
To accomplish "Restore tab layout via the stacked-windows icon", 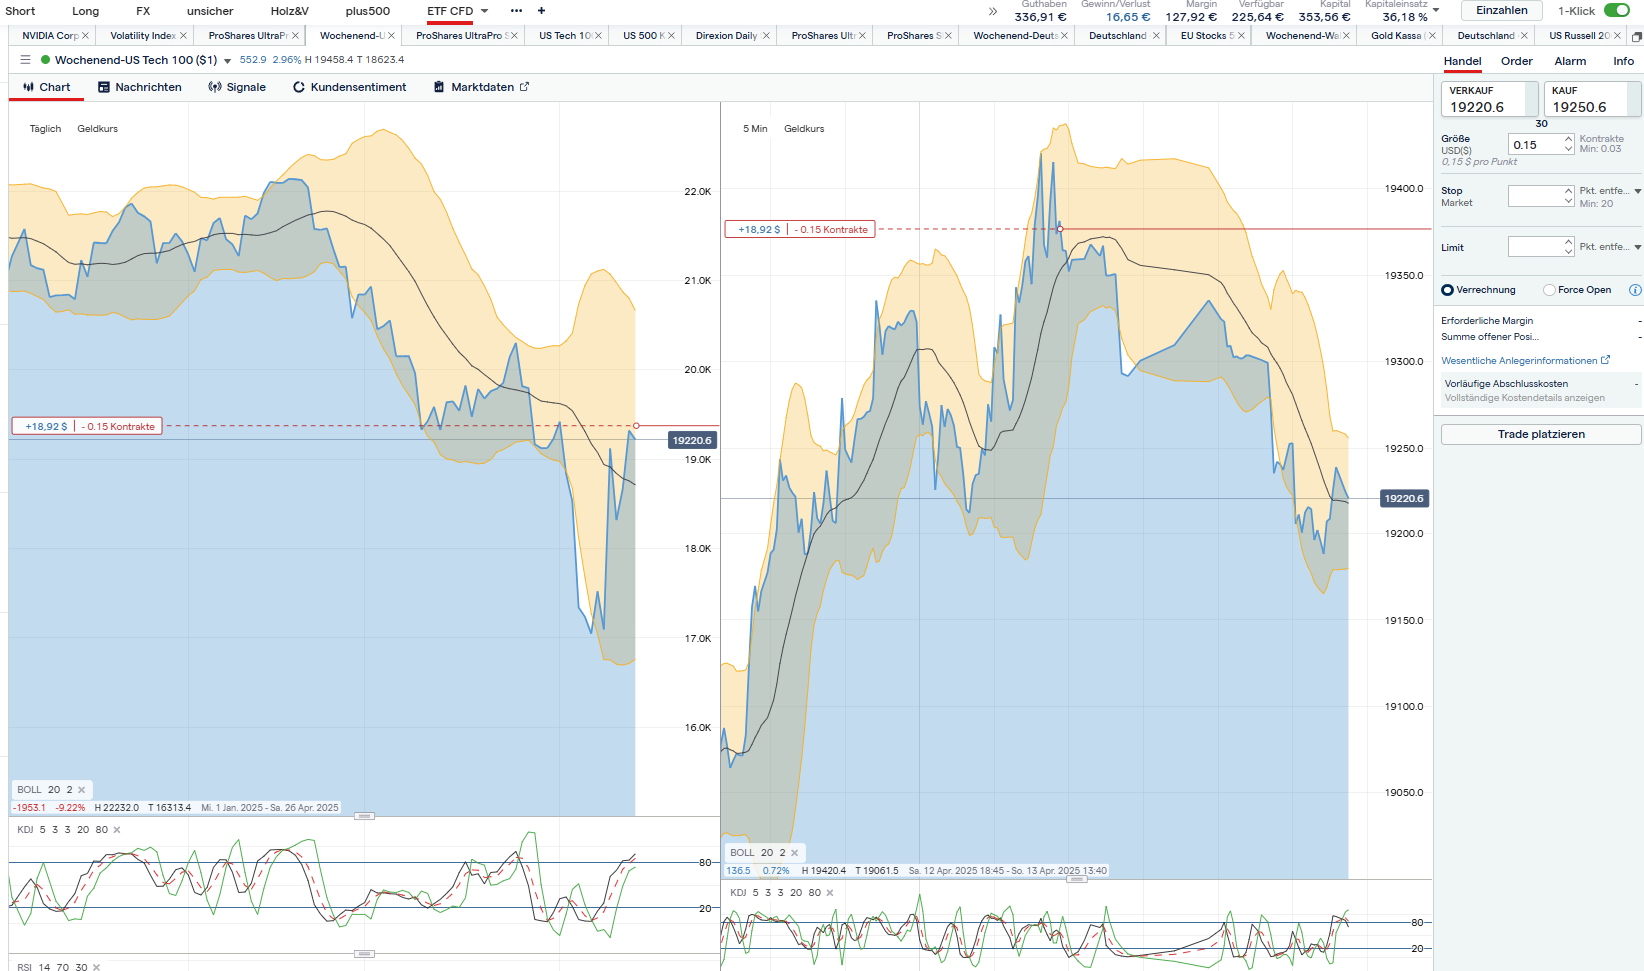I will [x=1636, y=36].
